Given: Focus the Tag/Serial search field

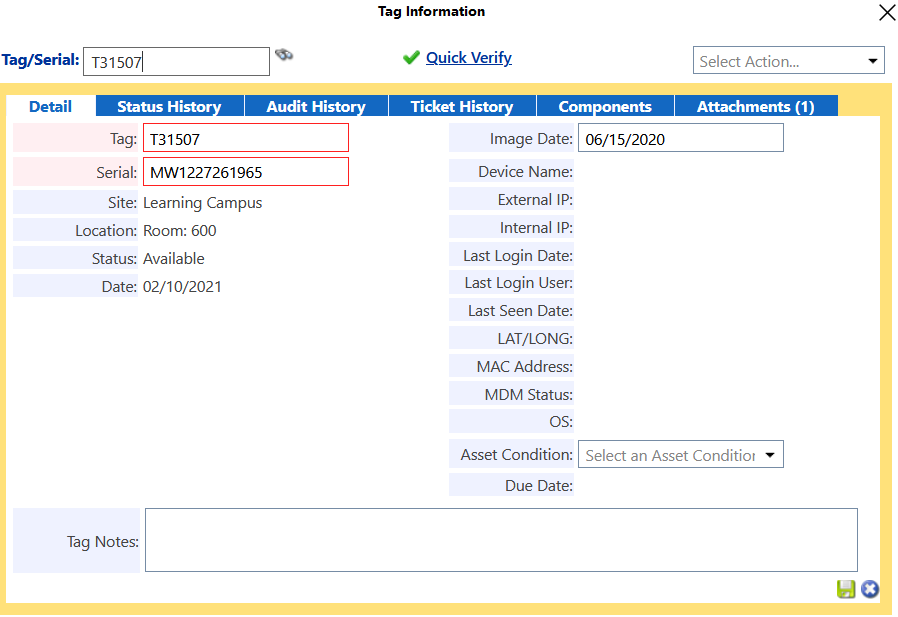Looking at the screenshot, I should point(176,62).
